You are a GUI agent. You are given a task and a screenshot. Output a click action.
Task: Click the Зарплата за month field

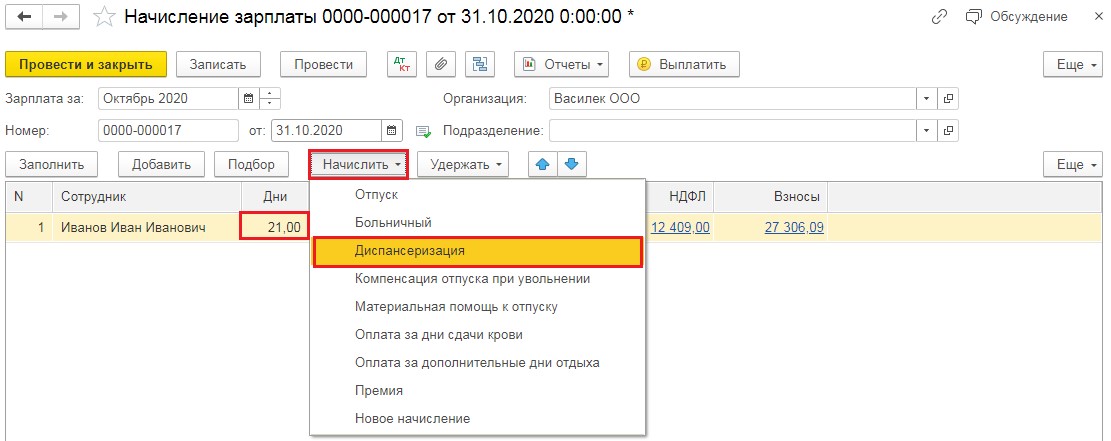point(169,99)
